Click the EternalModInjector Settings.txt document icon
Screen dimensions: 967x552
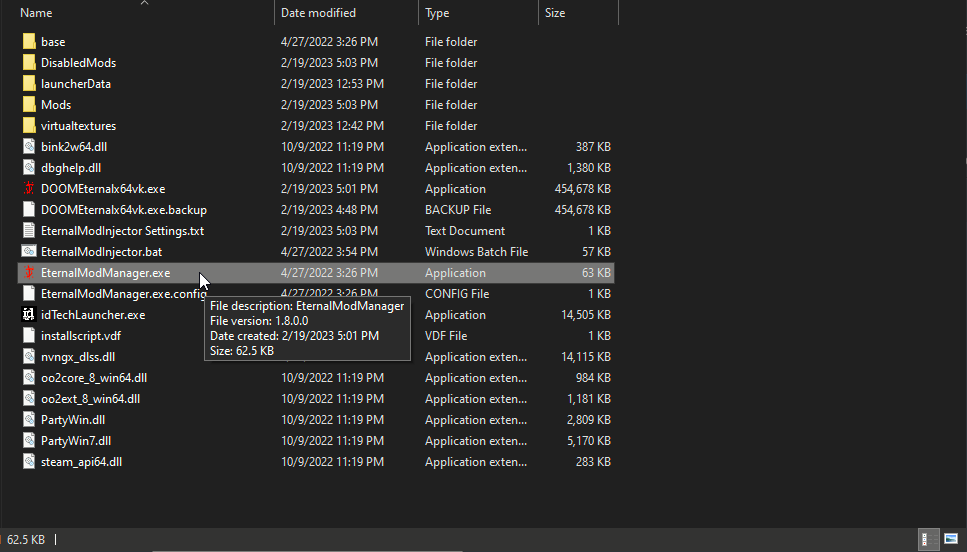click(28, 231)
